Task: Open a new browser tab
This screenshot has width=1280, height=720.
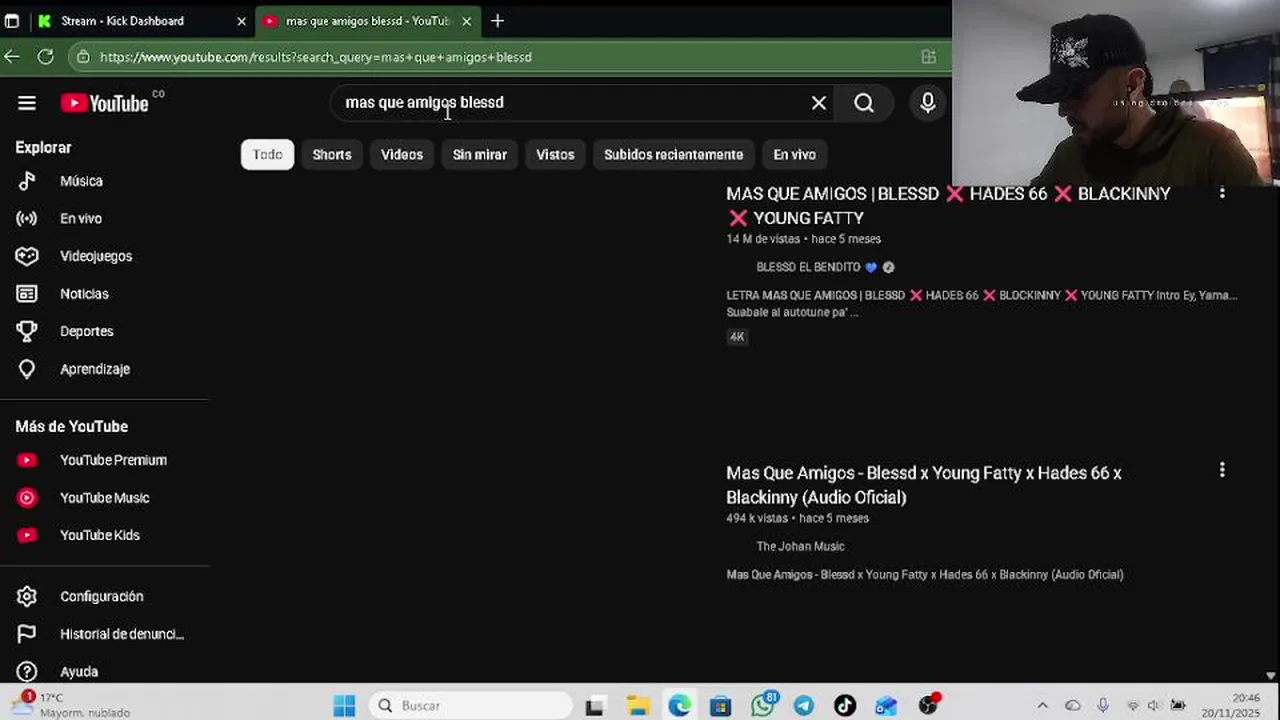Action: pyautogui.click(x=497, y=21)
